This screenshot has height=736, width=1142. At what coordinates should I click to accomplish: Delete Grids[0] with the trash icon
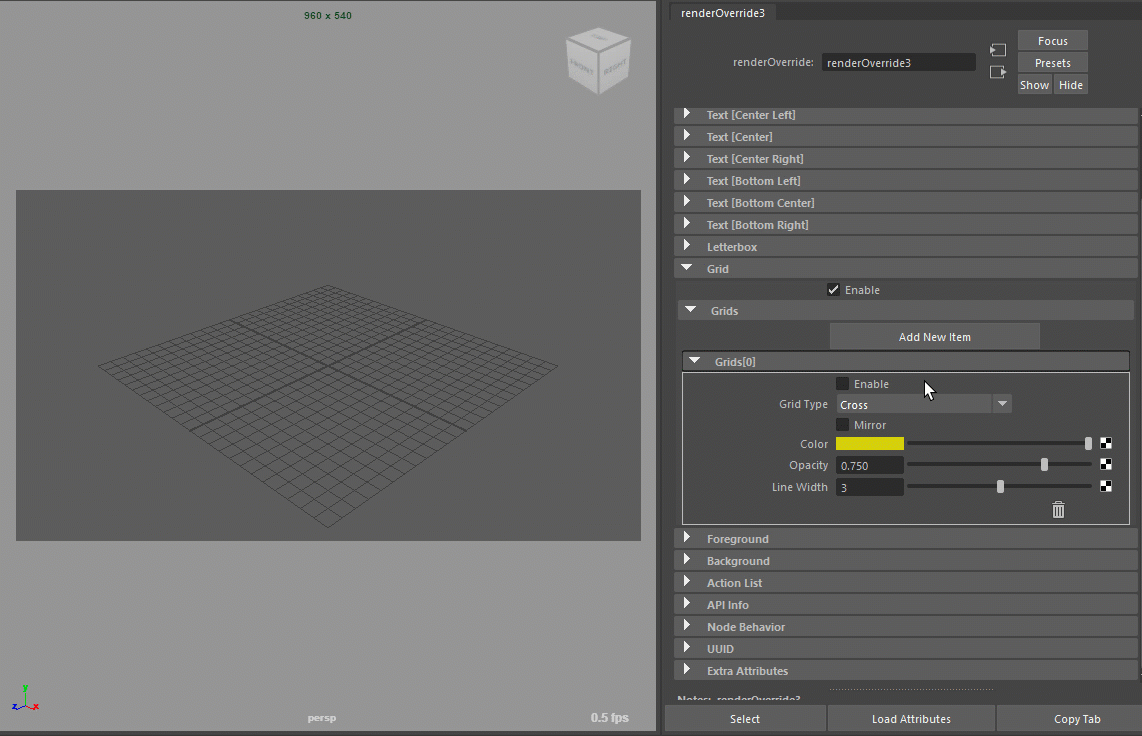click(1058, 510)
